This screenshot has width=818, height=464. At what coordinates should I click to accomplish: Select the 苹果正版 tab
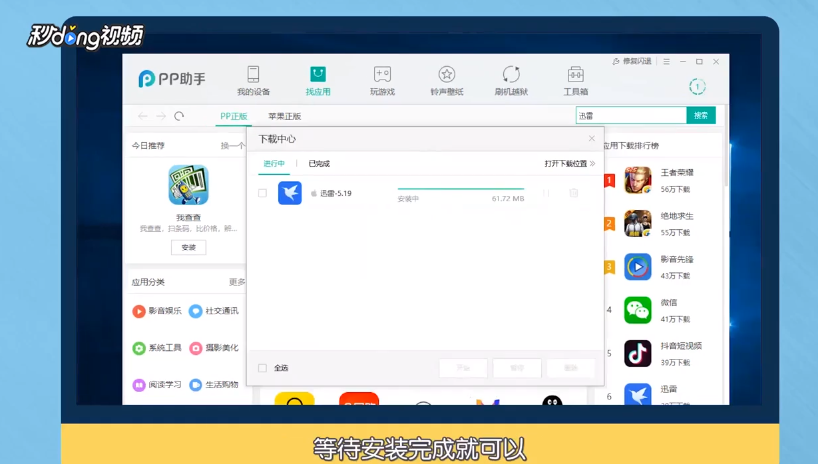[x=284, y=116]
